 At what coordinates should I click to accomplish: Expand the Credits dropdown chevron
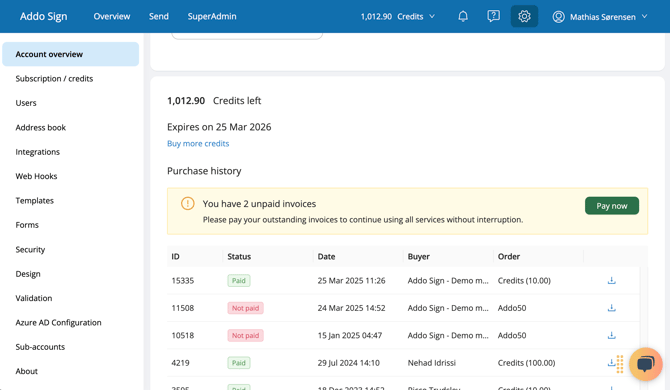[432, 17]
